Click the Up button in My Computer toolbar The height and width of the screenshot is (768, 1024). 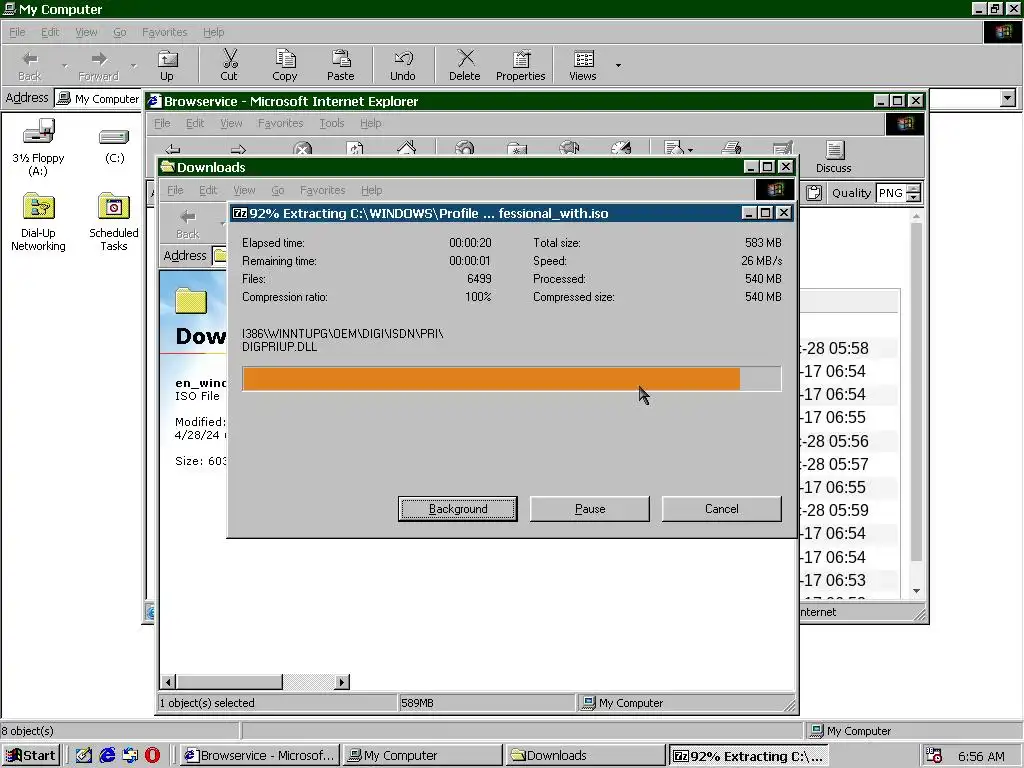point(167,65)
